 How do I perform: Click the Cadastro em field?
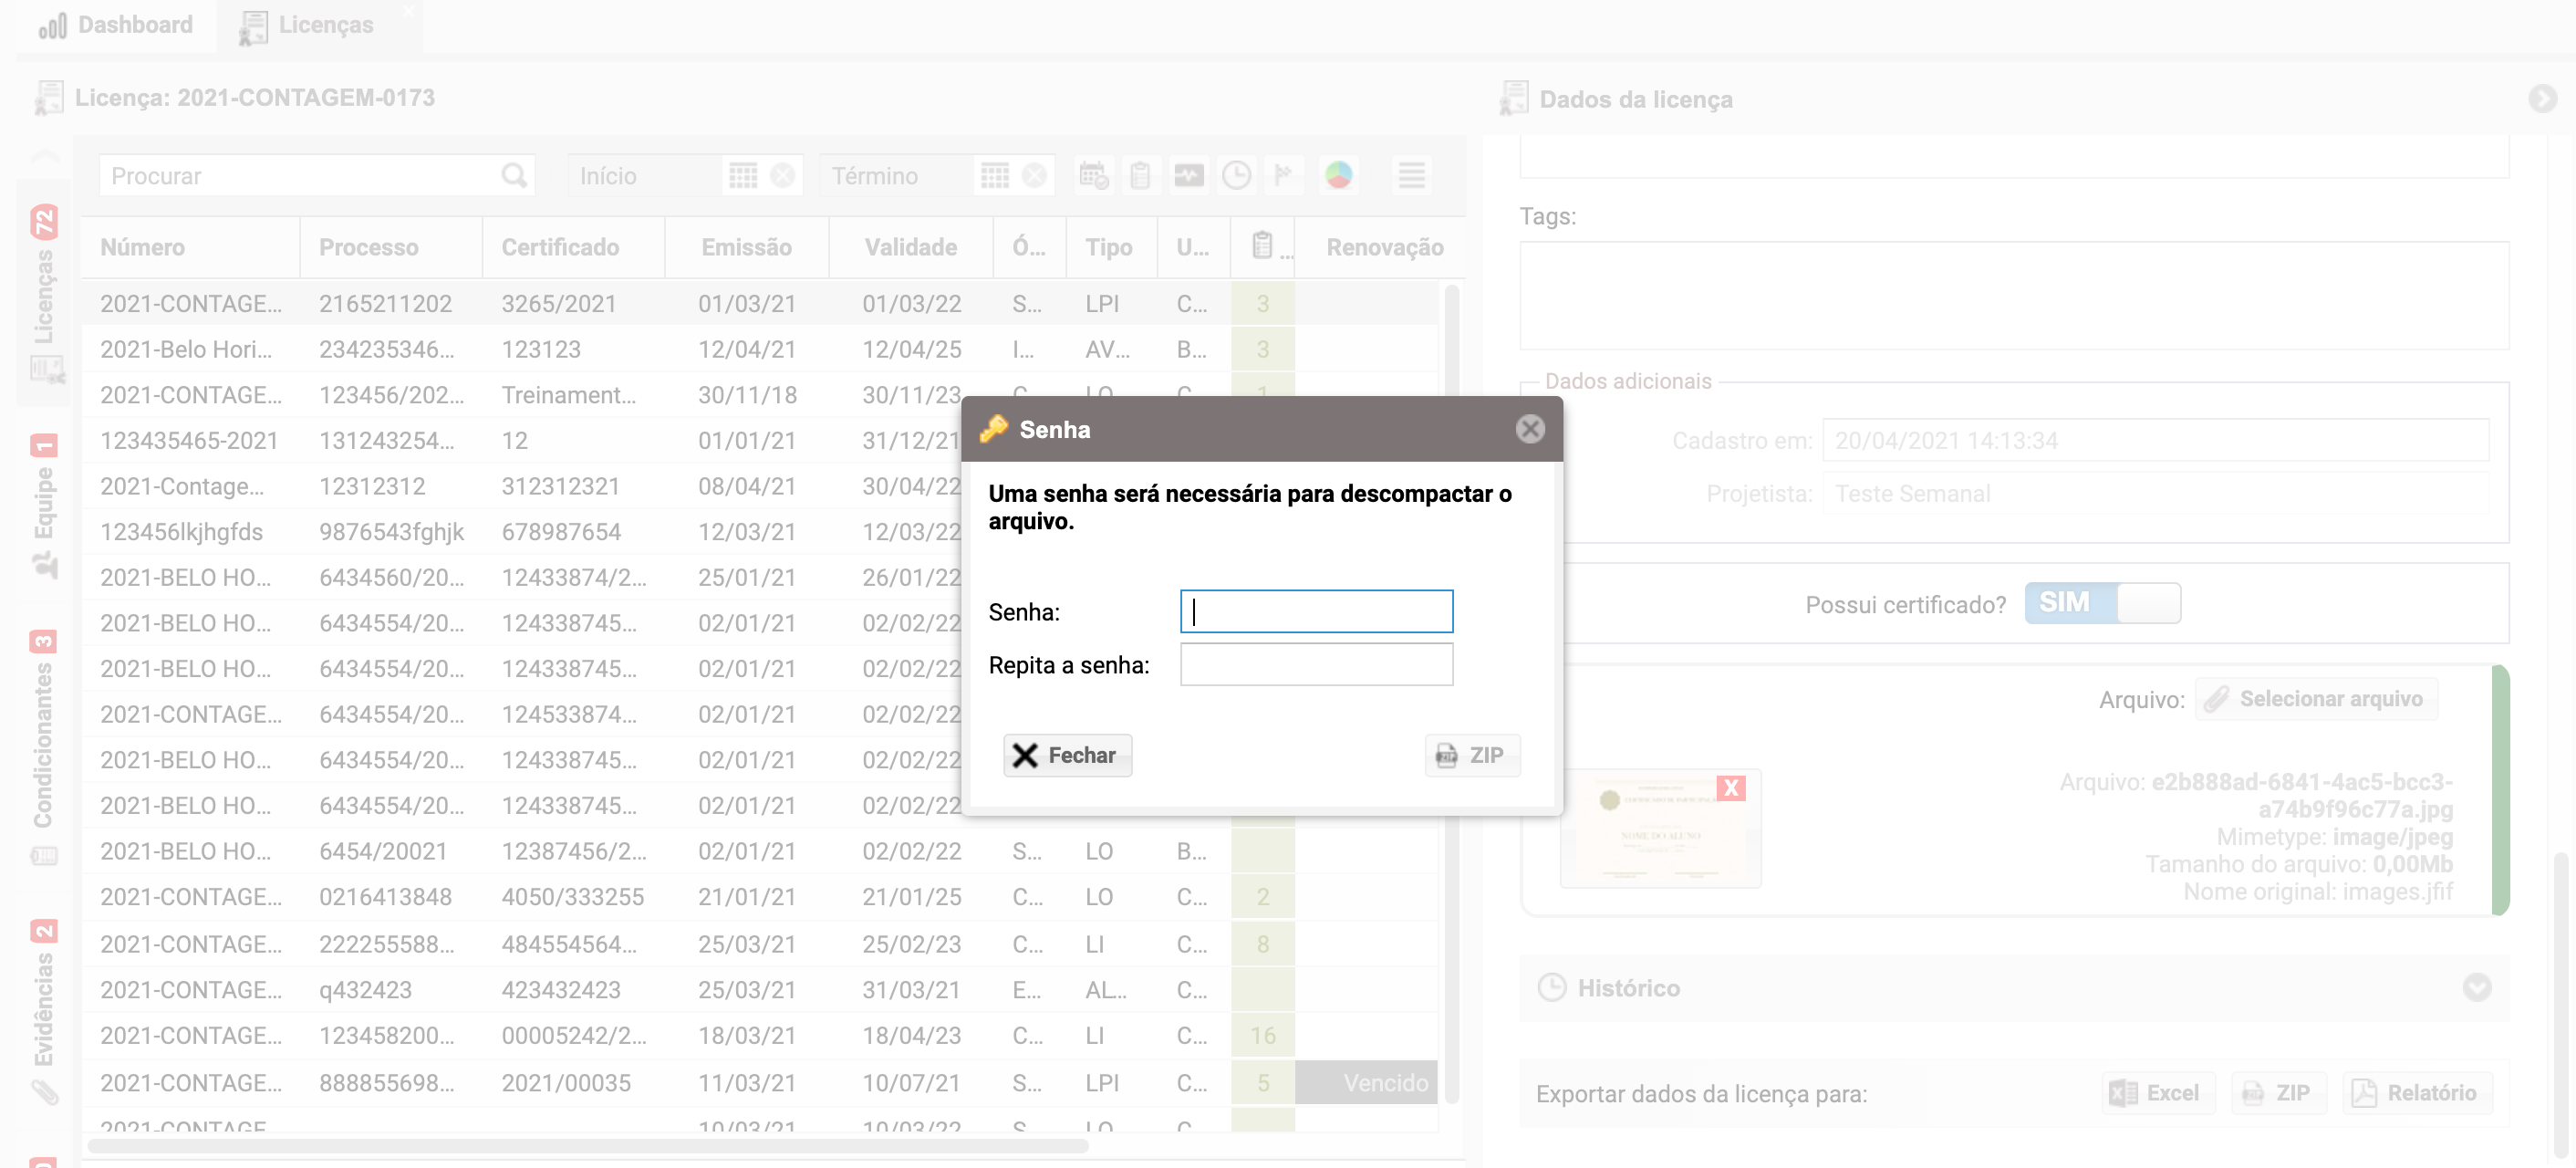tap(2155, 440)
